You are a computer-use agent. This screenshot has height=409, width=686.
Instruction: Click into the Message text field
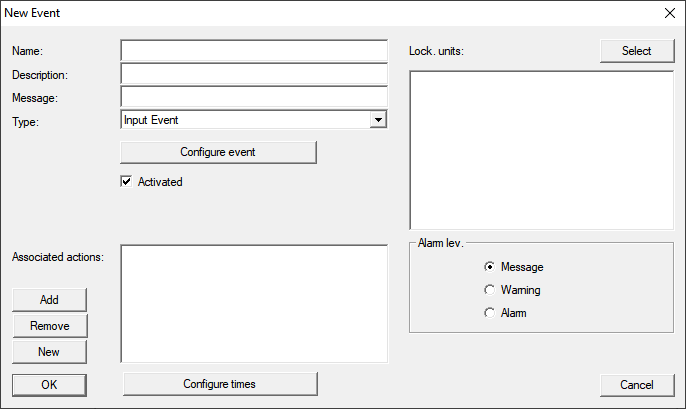coord(253,97)
